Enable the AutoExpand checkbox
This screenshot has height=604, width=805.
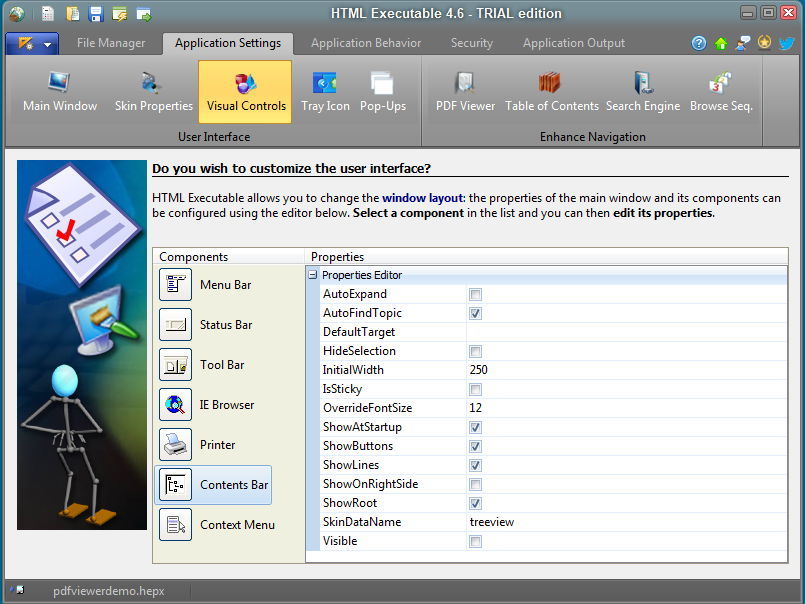click(x=476, y=294)
